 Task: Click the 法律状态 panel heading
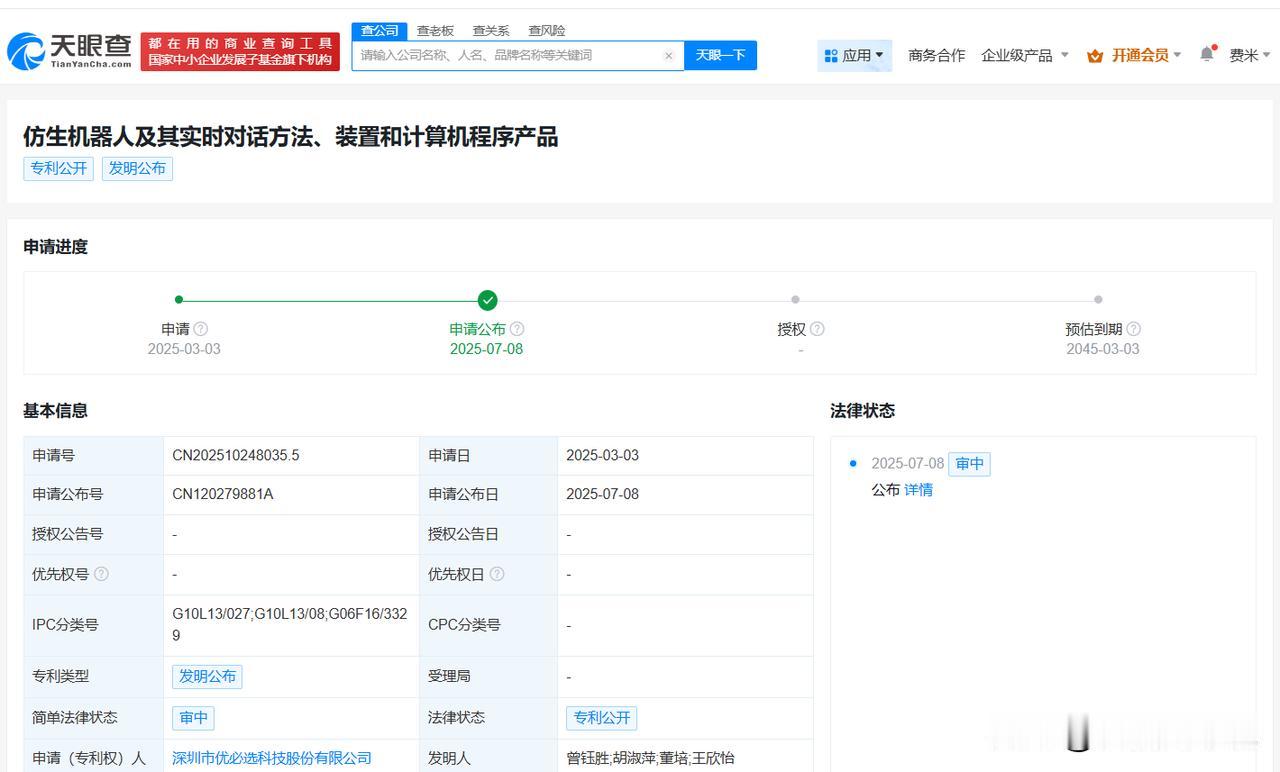[862, 410]
